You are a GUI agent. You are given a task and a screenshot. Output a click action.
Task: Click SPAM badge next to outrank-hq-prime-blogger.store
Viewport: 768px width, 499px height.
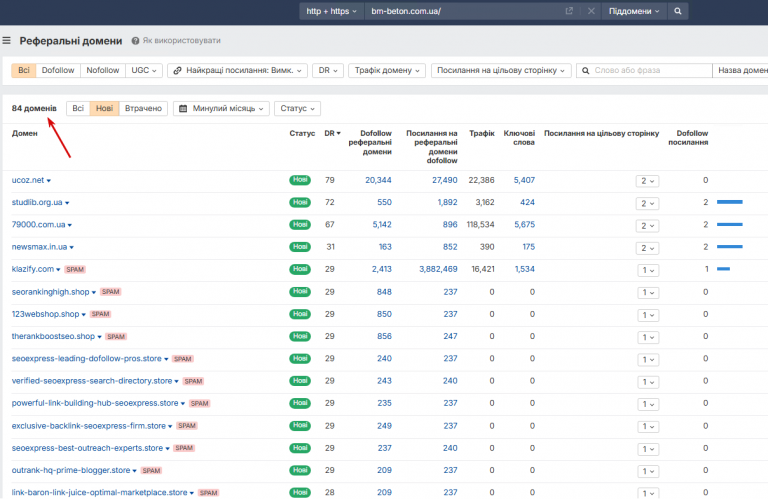pos(151,471)
